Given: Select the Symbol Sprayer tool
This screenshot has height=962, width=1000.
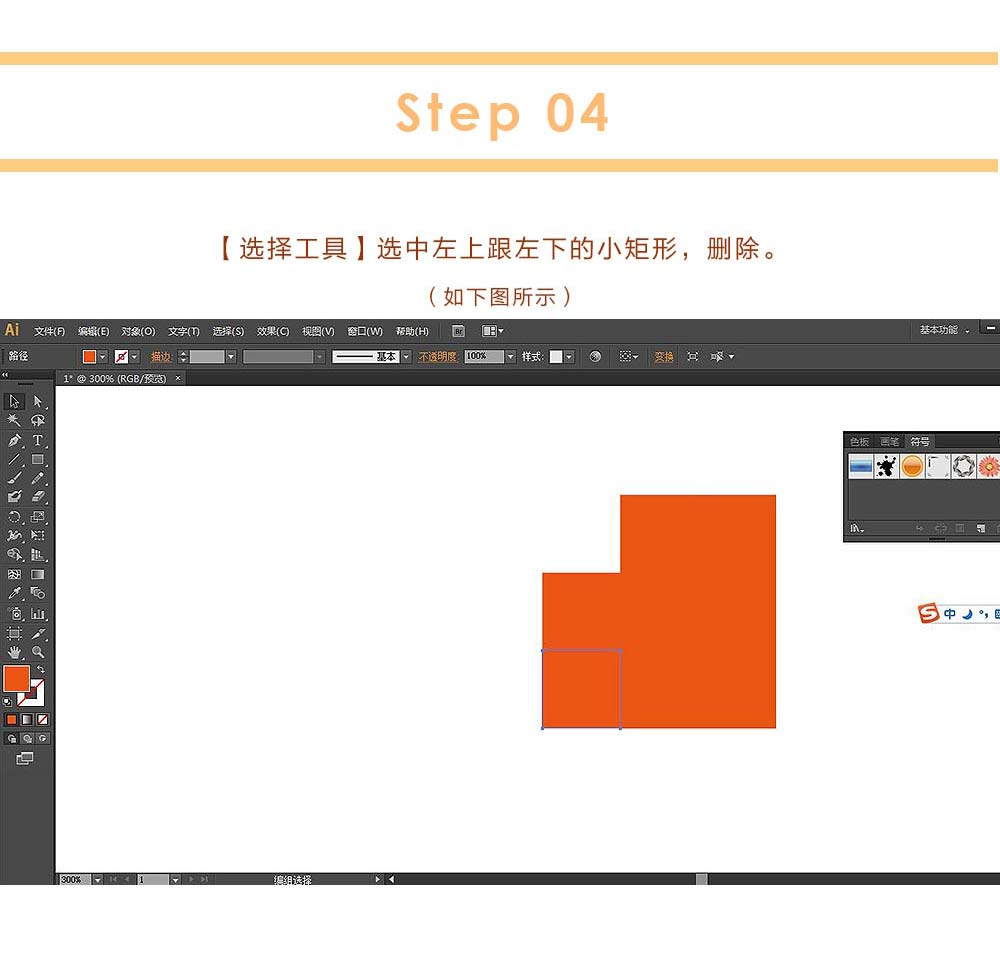Looking at the screenshot, I should (x=14, y=614).
